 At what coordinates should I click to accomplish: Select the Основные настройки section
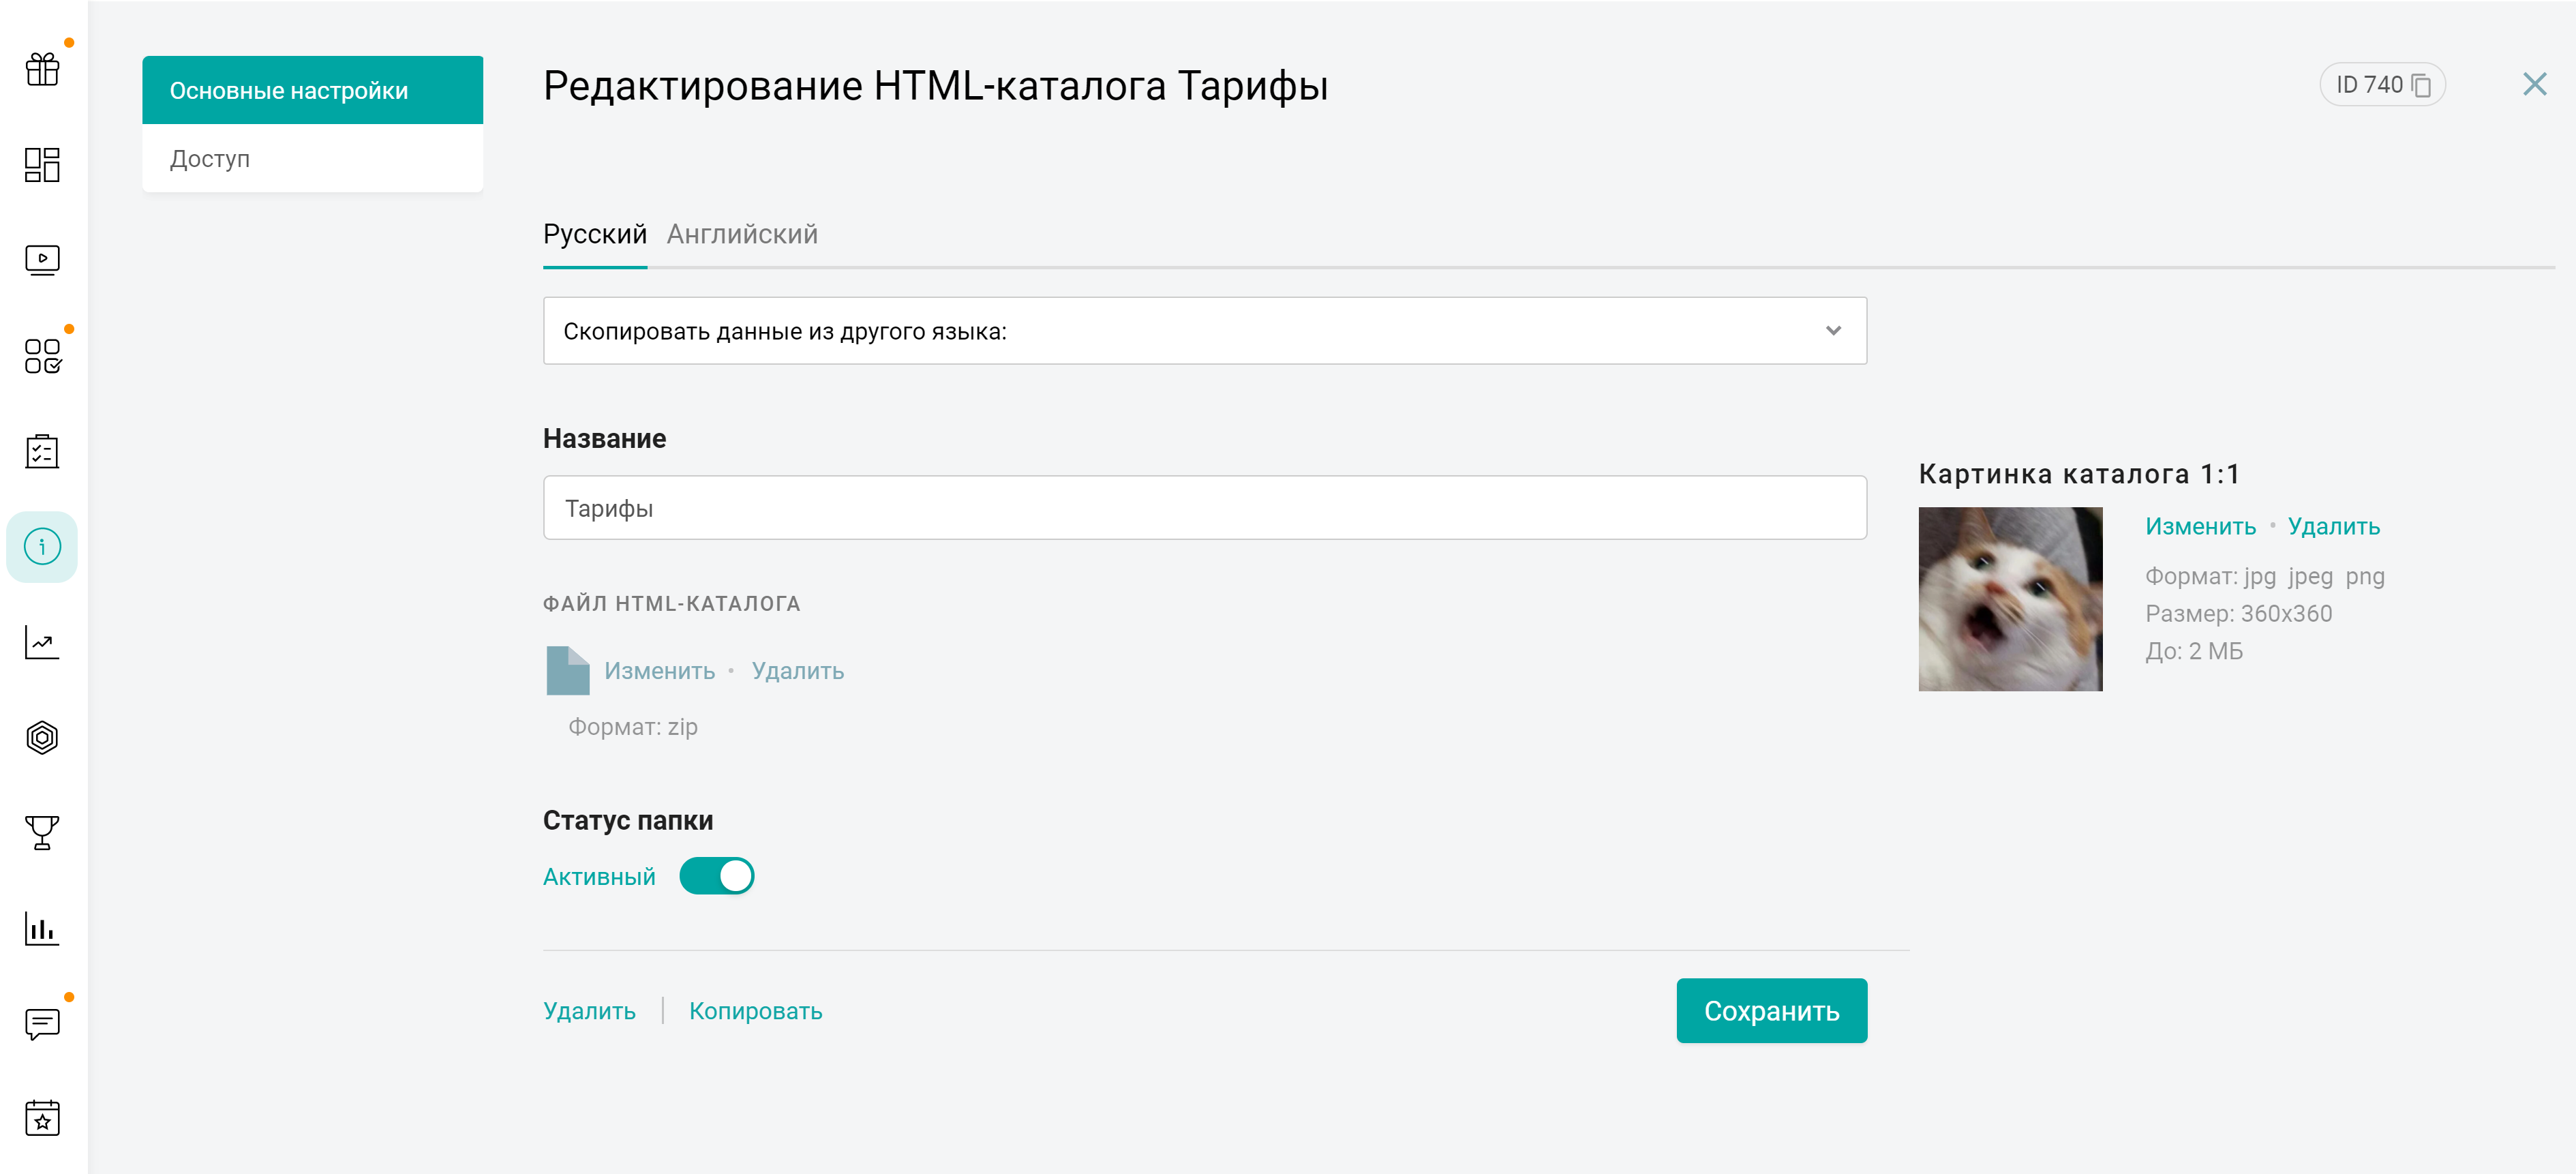click(x=312, y=90)
